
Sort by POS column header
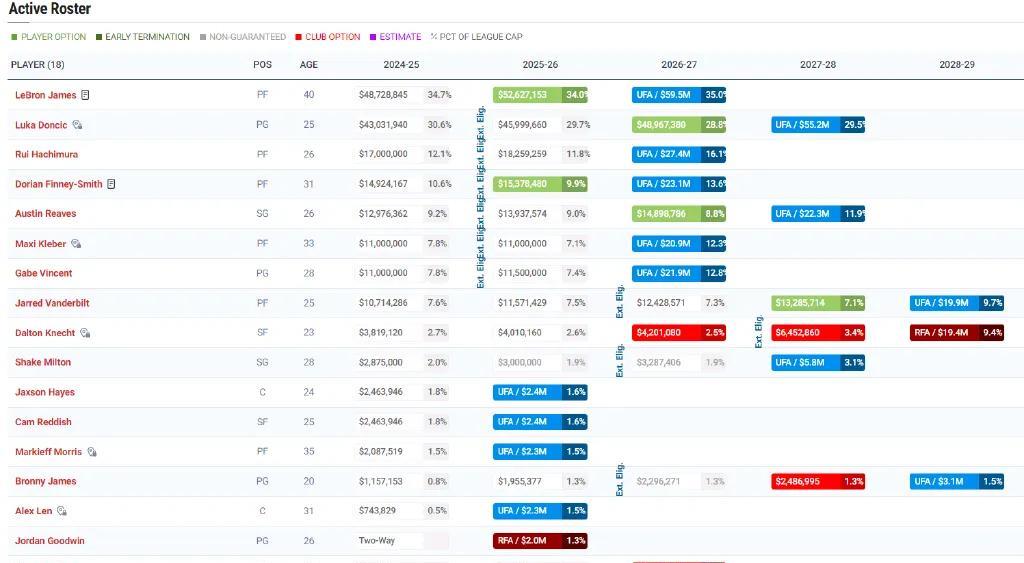click(x=263, y=65)
